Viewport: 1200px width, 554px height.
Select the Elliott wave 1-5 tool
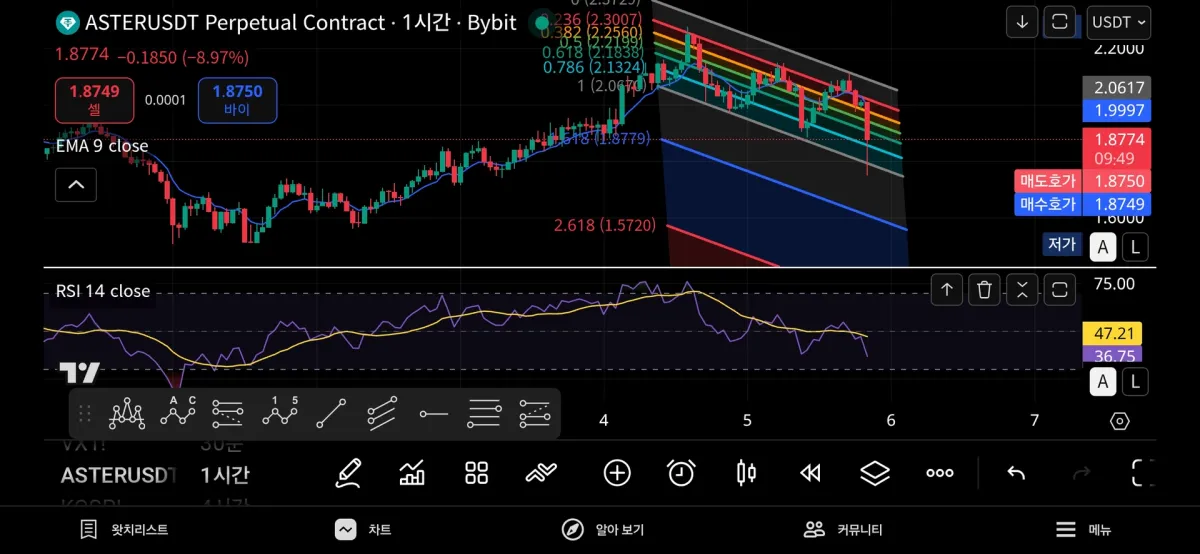(x=280, y=413)
